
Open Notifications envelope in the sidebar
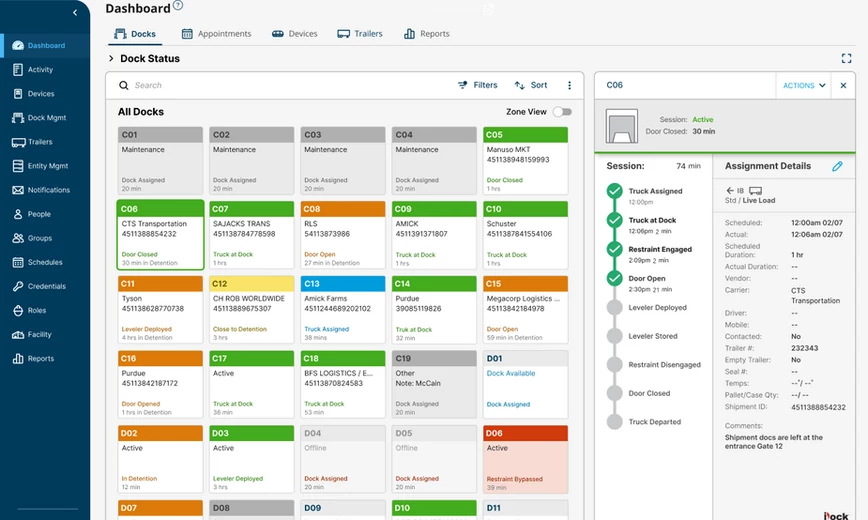pyautogui.click(x=18, y=190)
